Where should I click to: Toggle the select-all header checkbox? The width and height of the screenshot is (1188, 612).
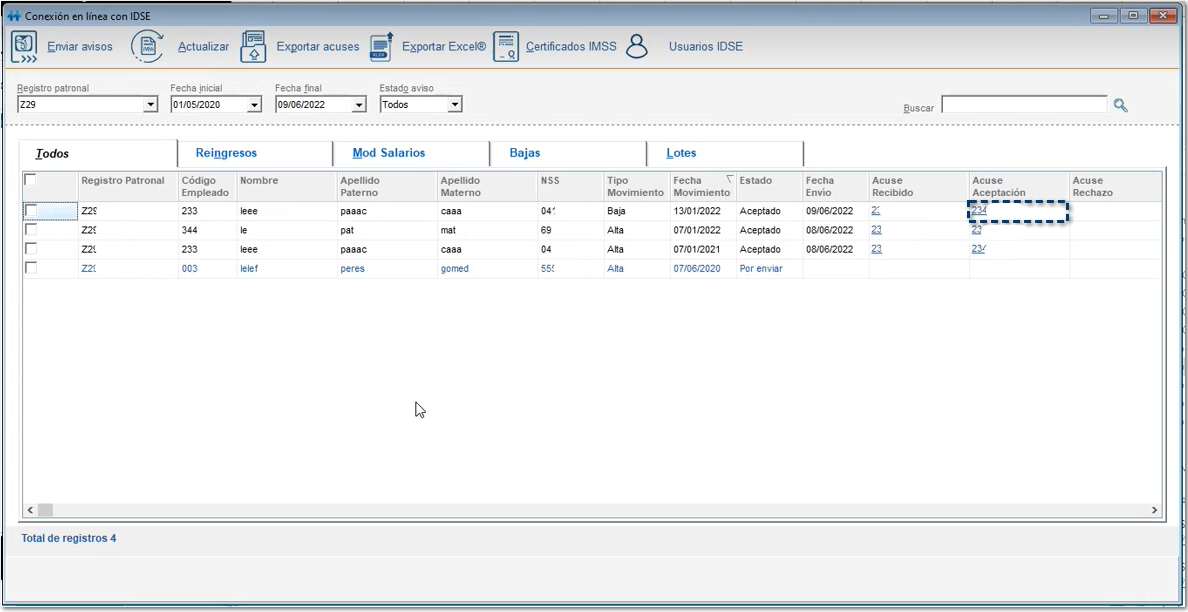pos(31,180)
